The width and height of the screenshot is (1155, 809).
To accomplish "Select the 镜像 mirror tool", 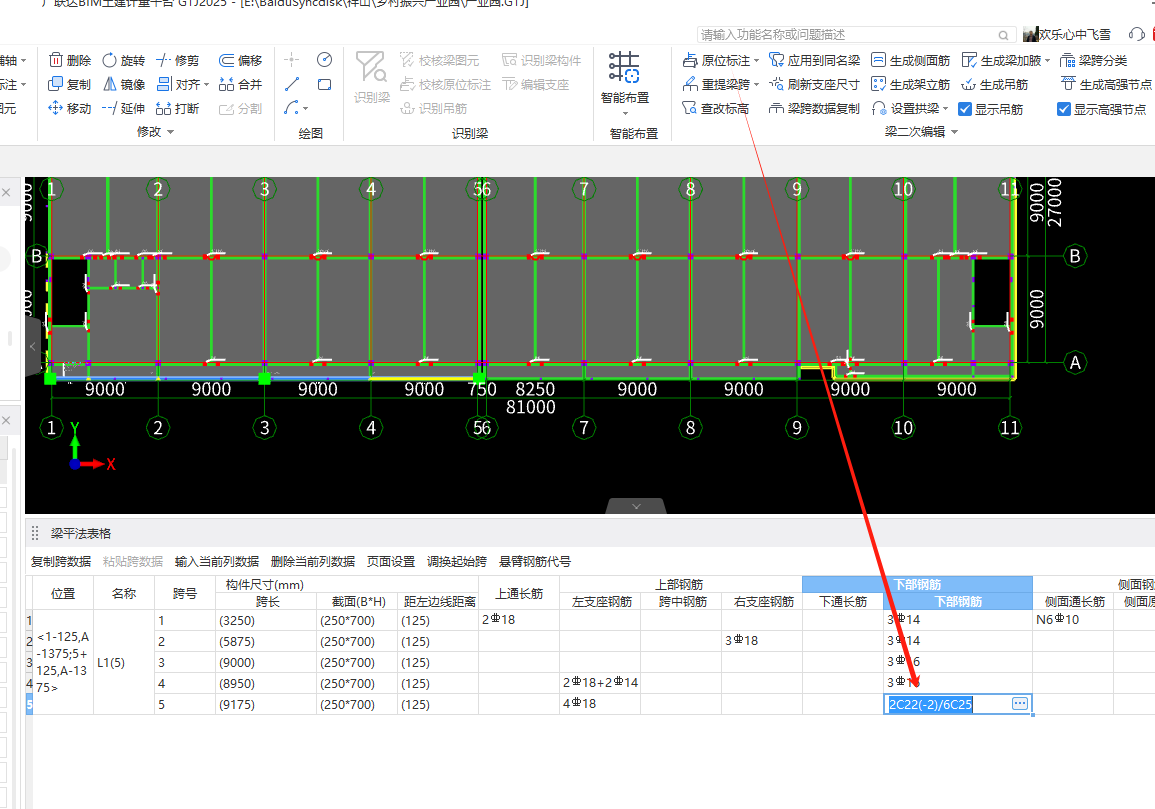I will [x=123, y=85].
